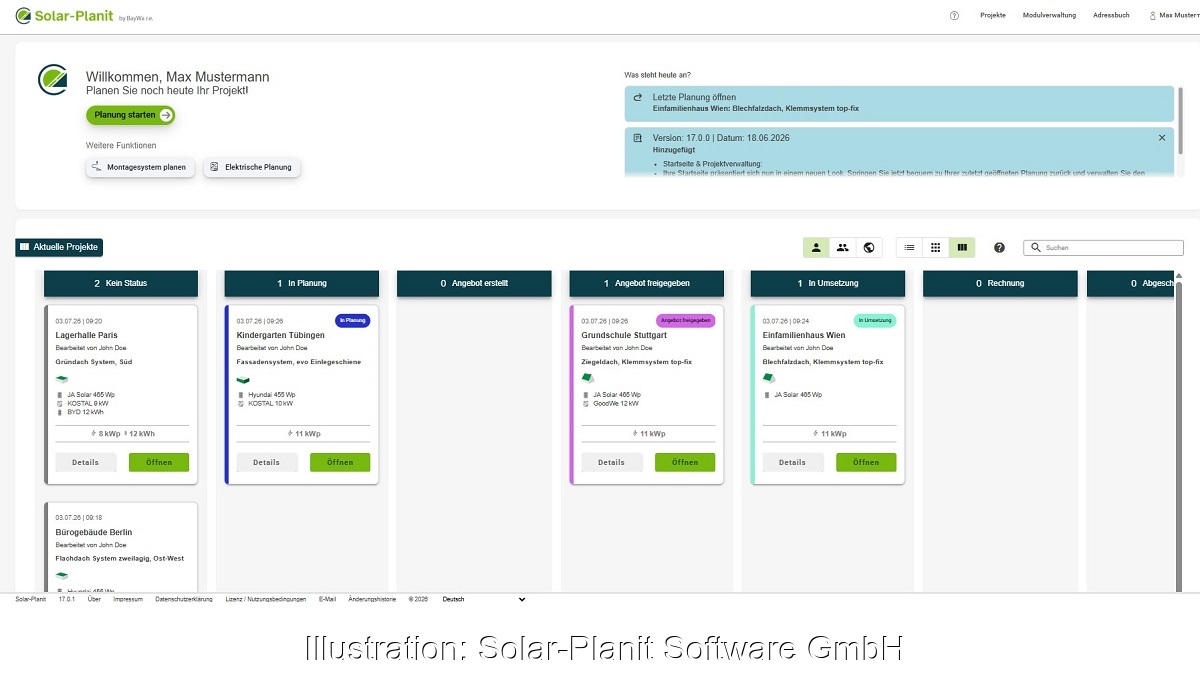Click inverter icon beside GoodWe 12 kW

coord(586,403)
